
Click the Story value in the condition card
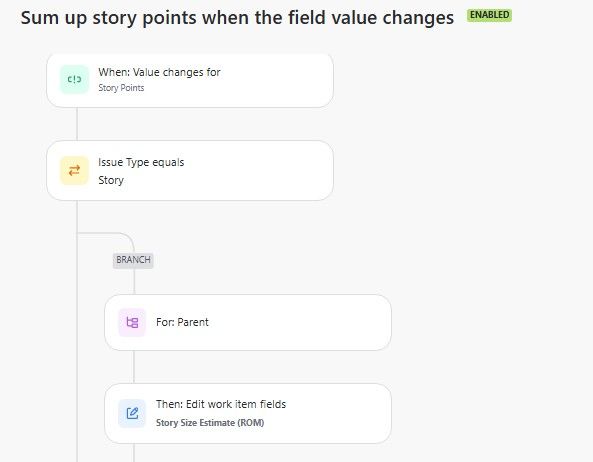tap(111, 180)
